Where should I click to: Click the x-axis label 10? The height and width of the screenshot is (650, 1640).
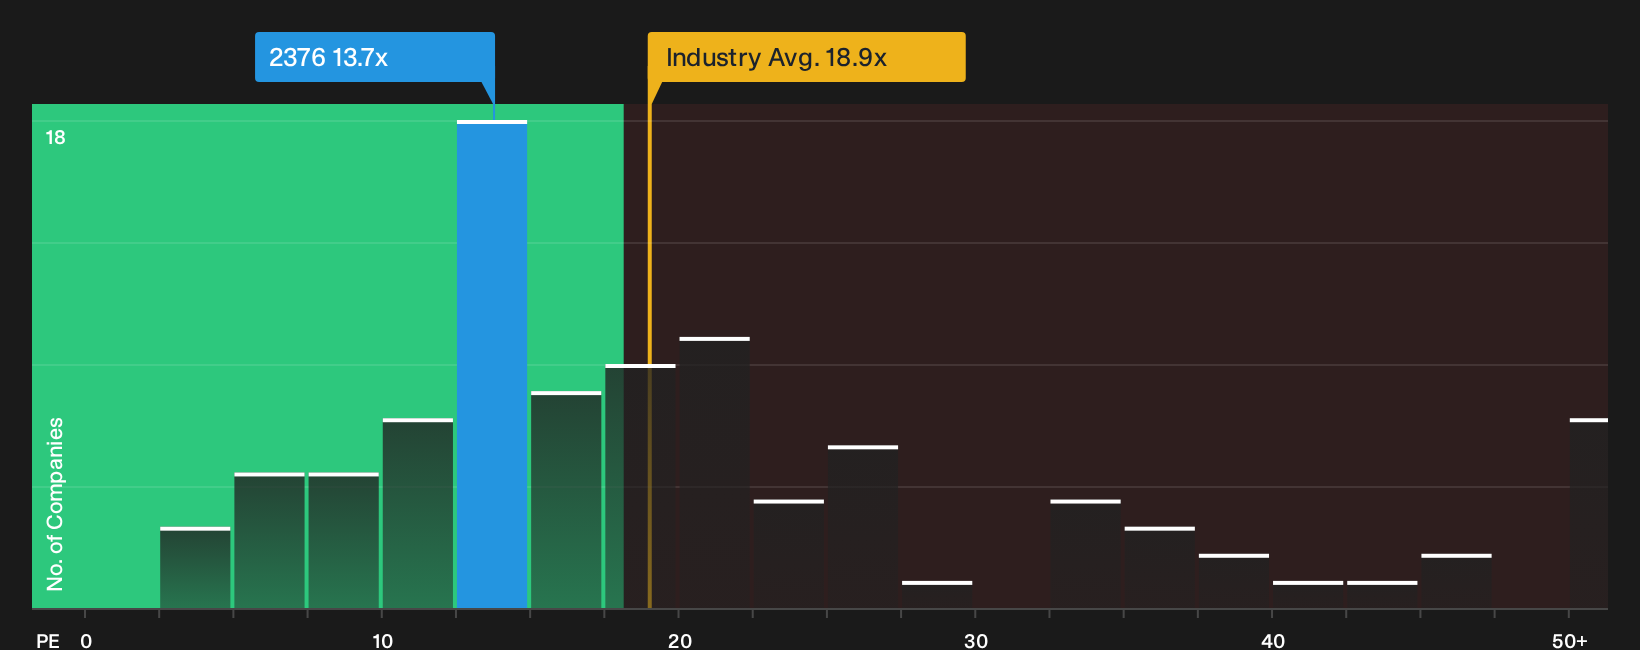[x=382, y=640]
